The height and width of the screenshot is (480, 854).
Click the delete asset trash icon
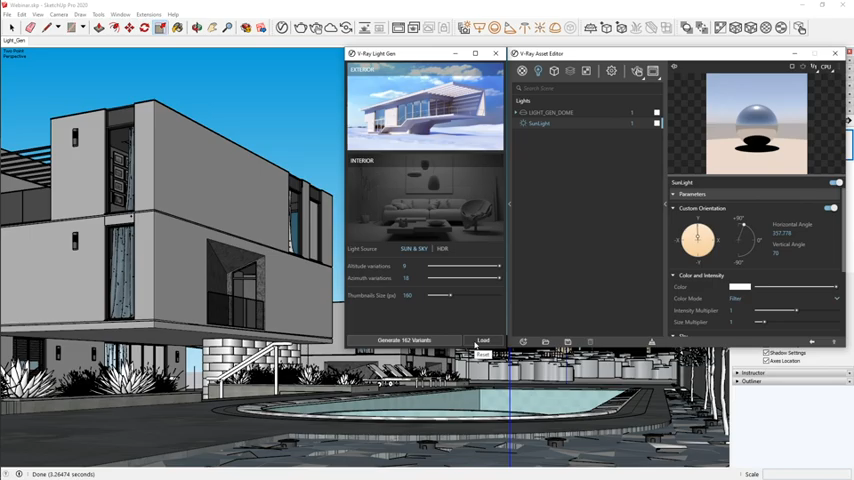click(x=590, y=342)
